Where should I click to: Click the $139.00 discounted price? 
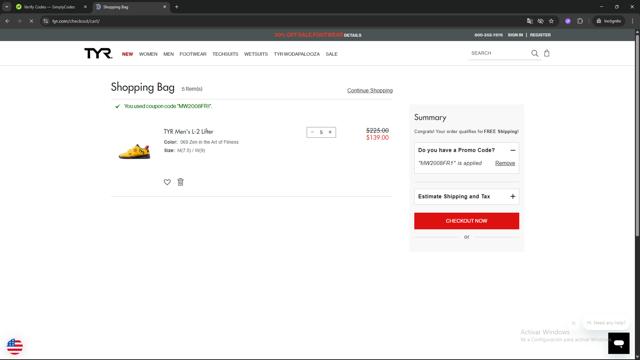378,138
